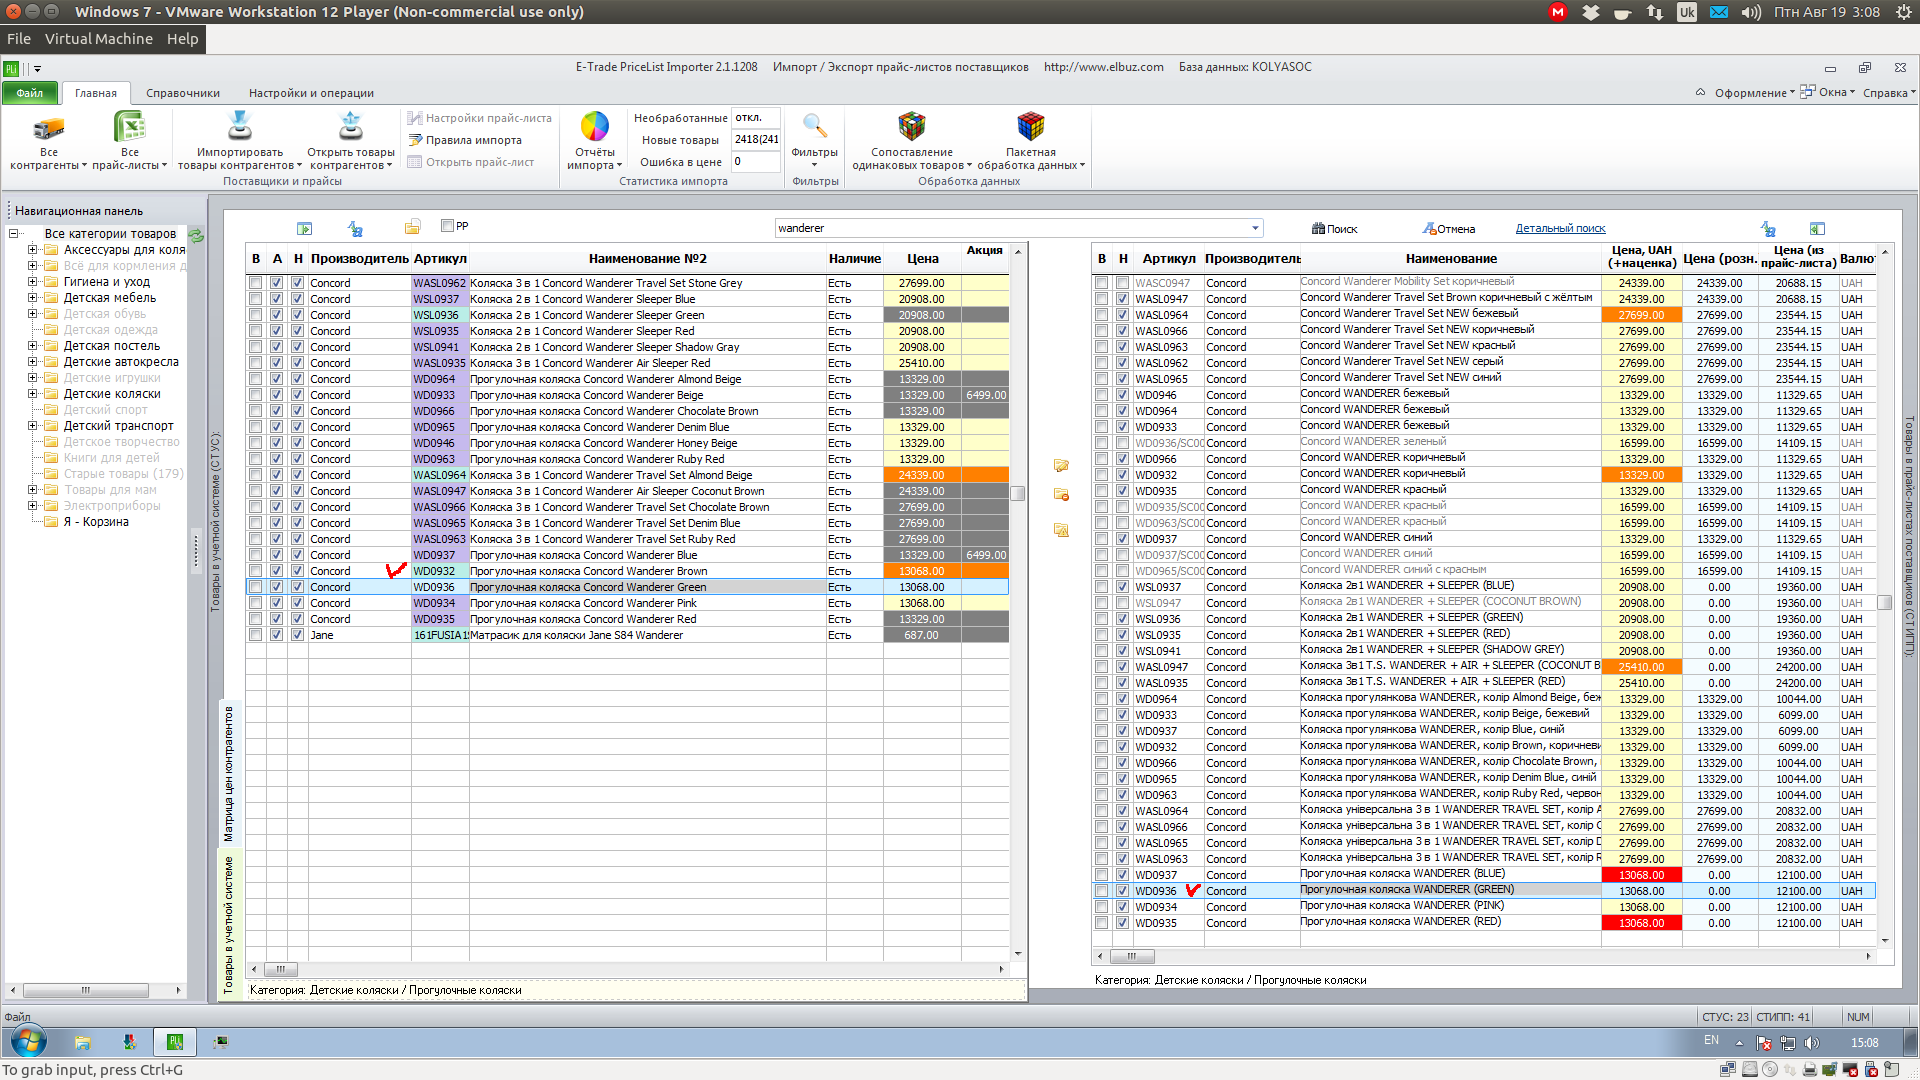The height and width of the screenshot is (1080, 1920).
Task: Toggle H checkbox for WD0935 (RED) right row
Action: tap(1123, 923)
